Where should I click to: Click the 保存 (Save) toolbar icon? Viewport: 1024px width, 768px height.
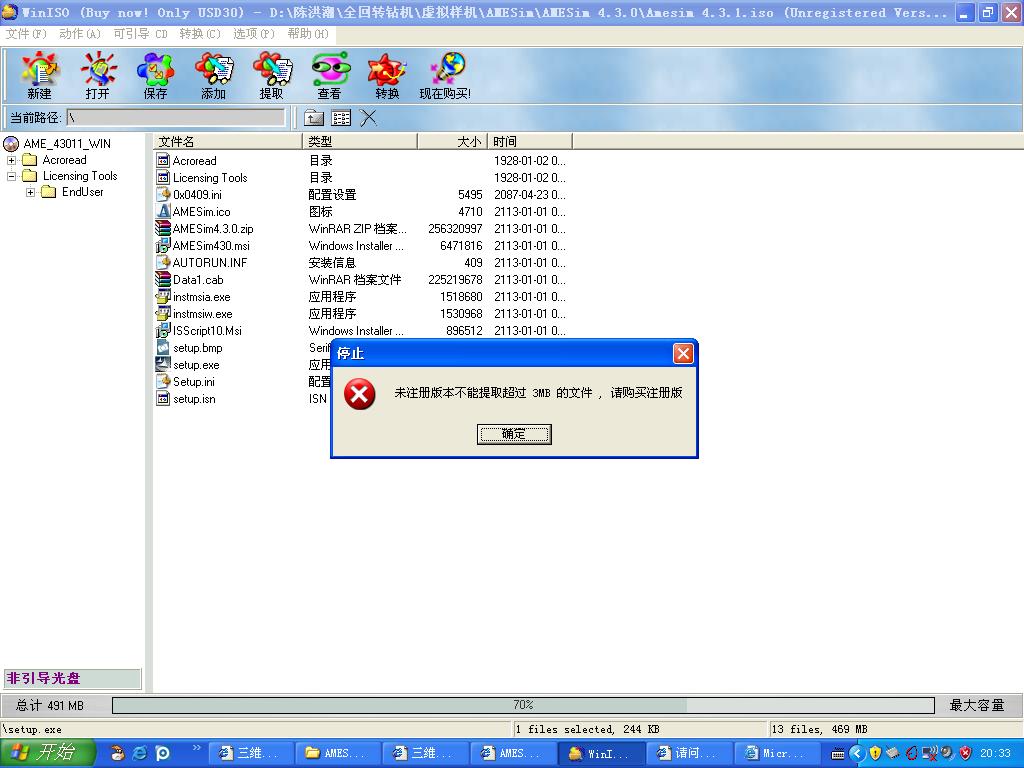[x=155, y=75]
